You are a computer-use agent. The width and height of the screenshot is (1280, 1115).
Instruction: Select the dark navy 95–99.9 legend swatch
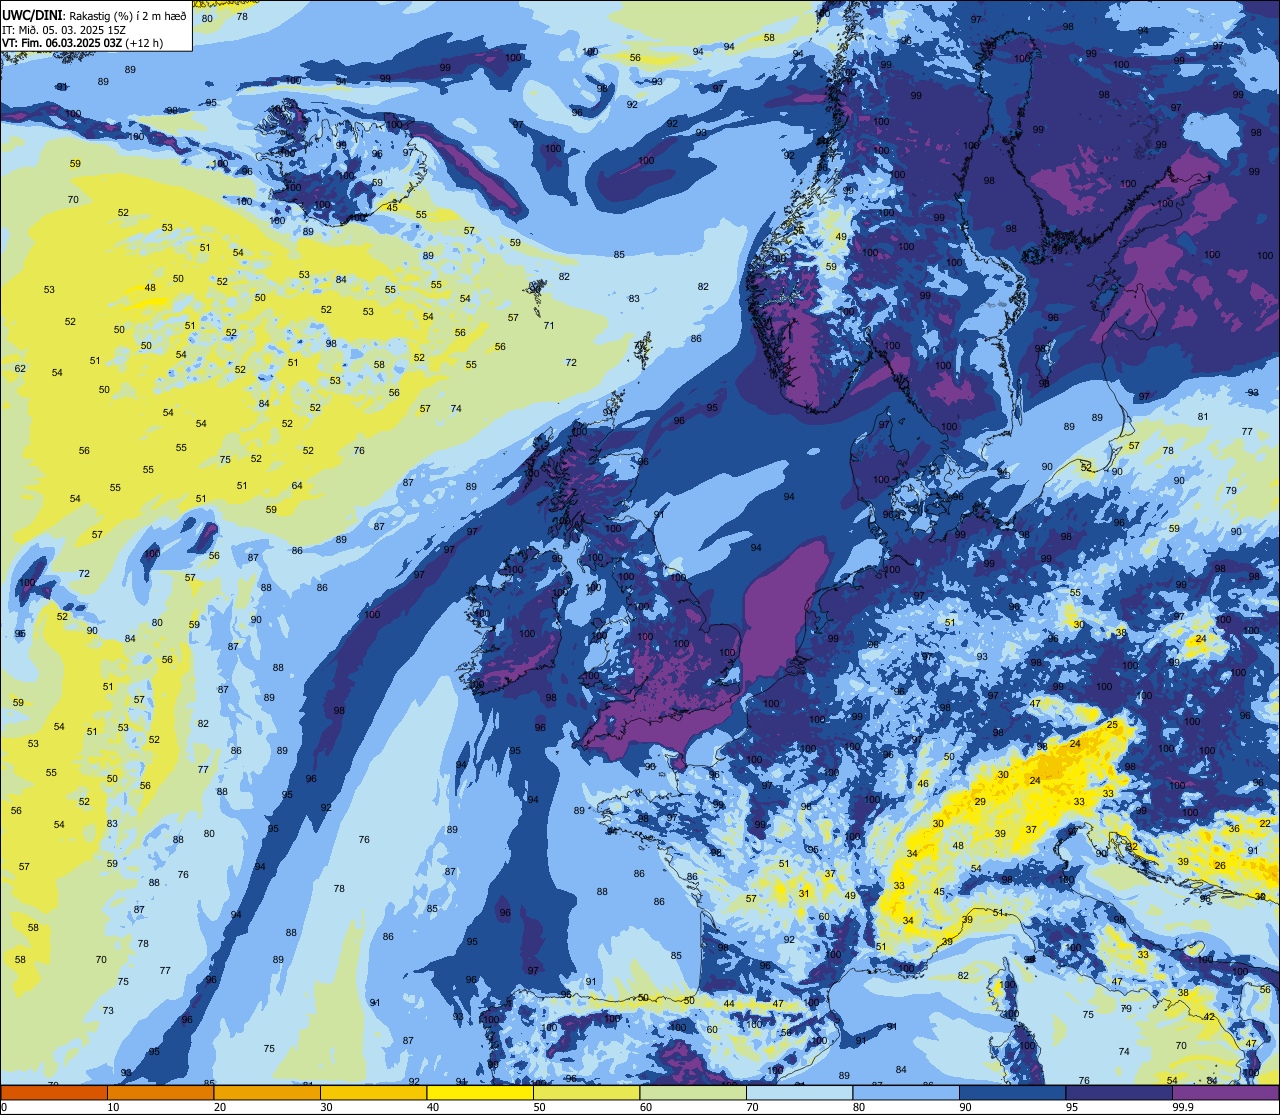(1119, 1092)
